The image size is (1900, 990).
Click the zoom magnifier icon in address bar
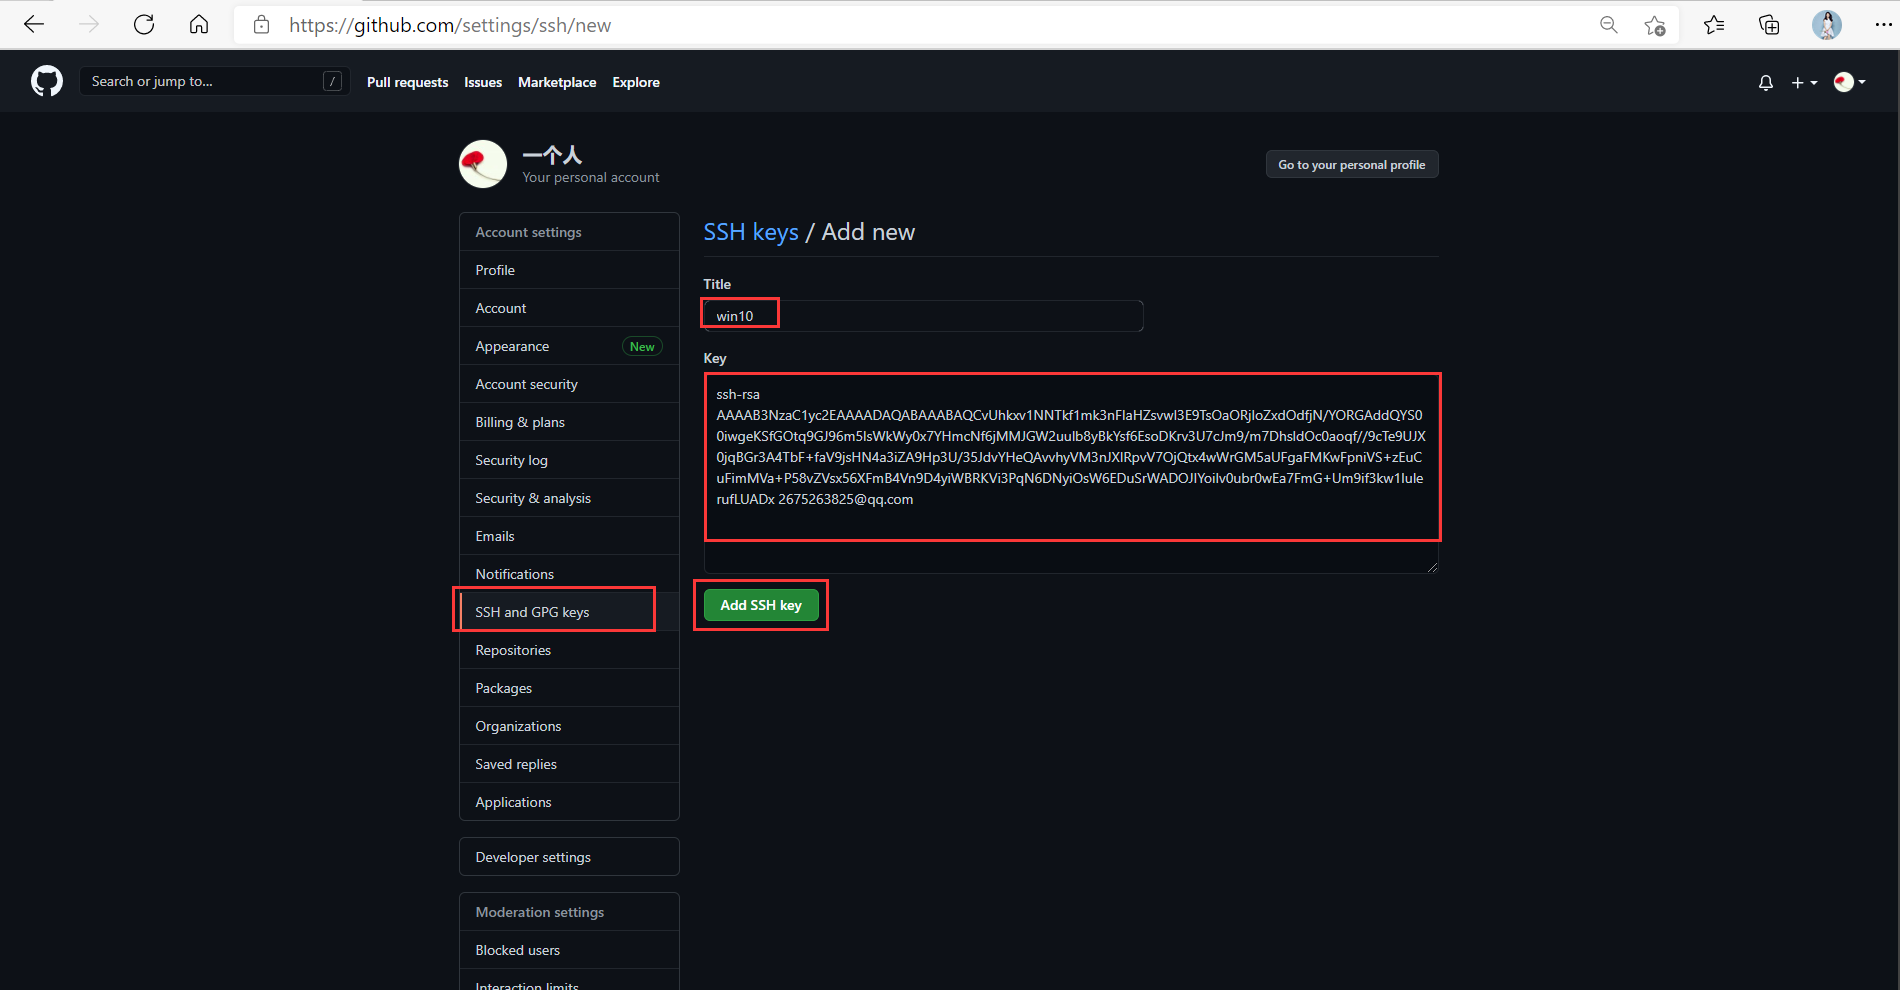pyautogui.click(x=1608, y=25)
